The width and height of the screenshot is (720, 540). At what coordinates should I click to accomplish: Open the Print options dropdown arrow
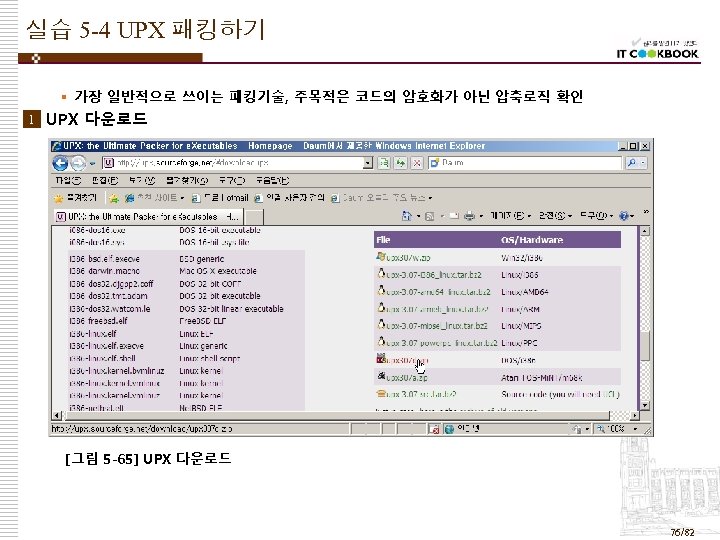481,216
